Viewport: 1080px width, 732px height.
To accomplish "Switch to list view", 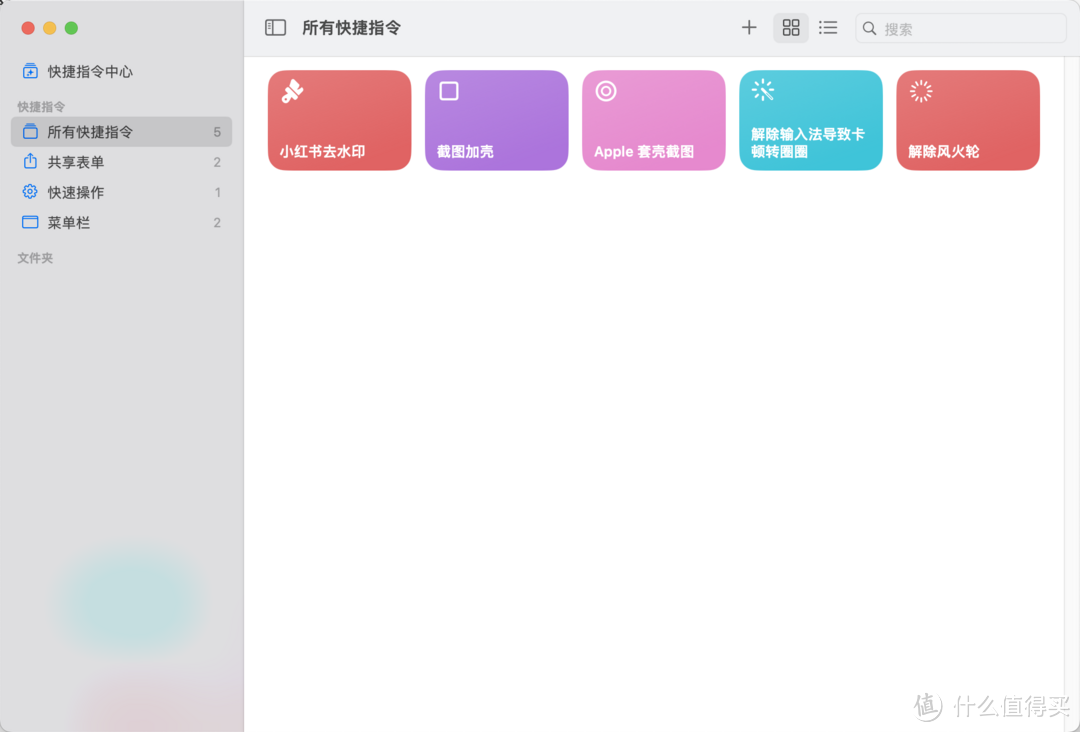I will 828,28.
